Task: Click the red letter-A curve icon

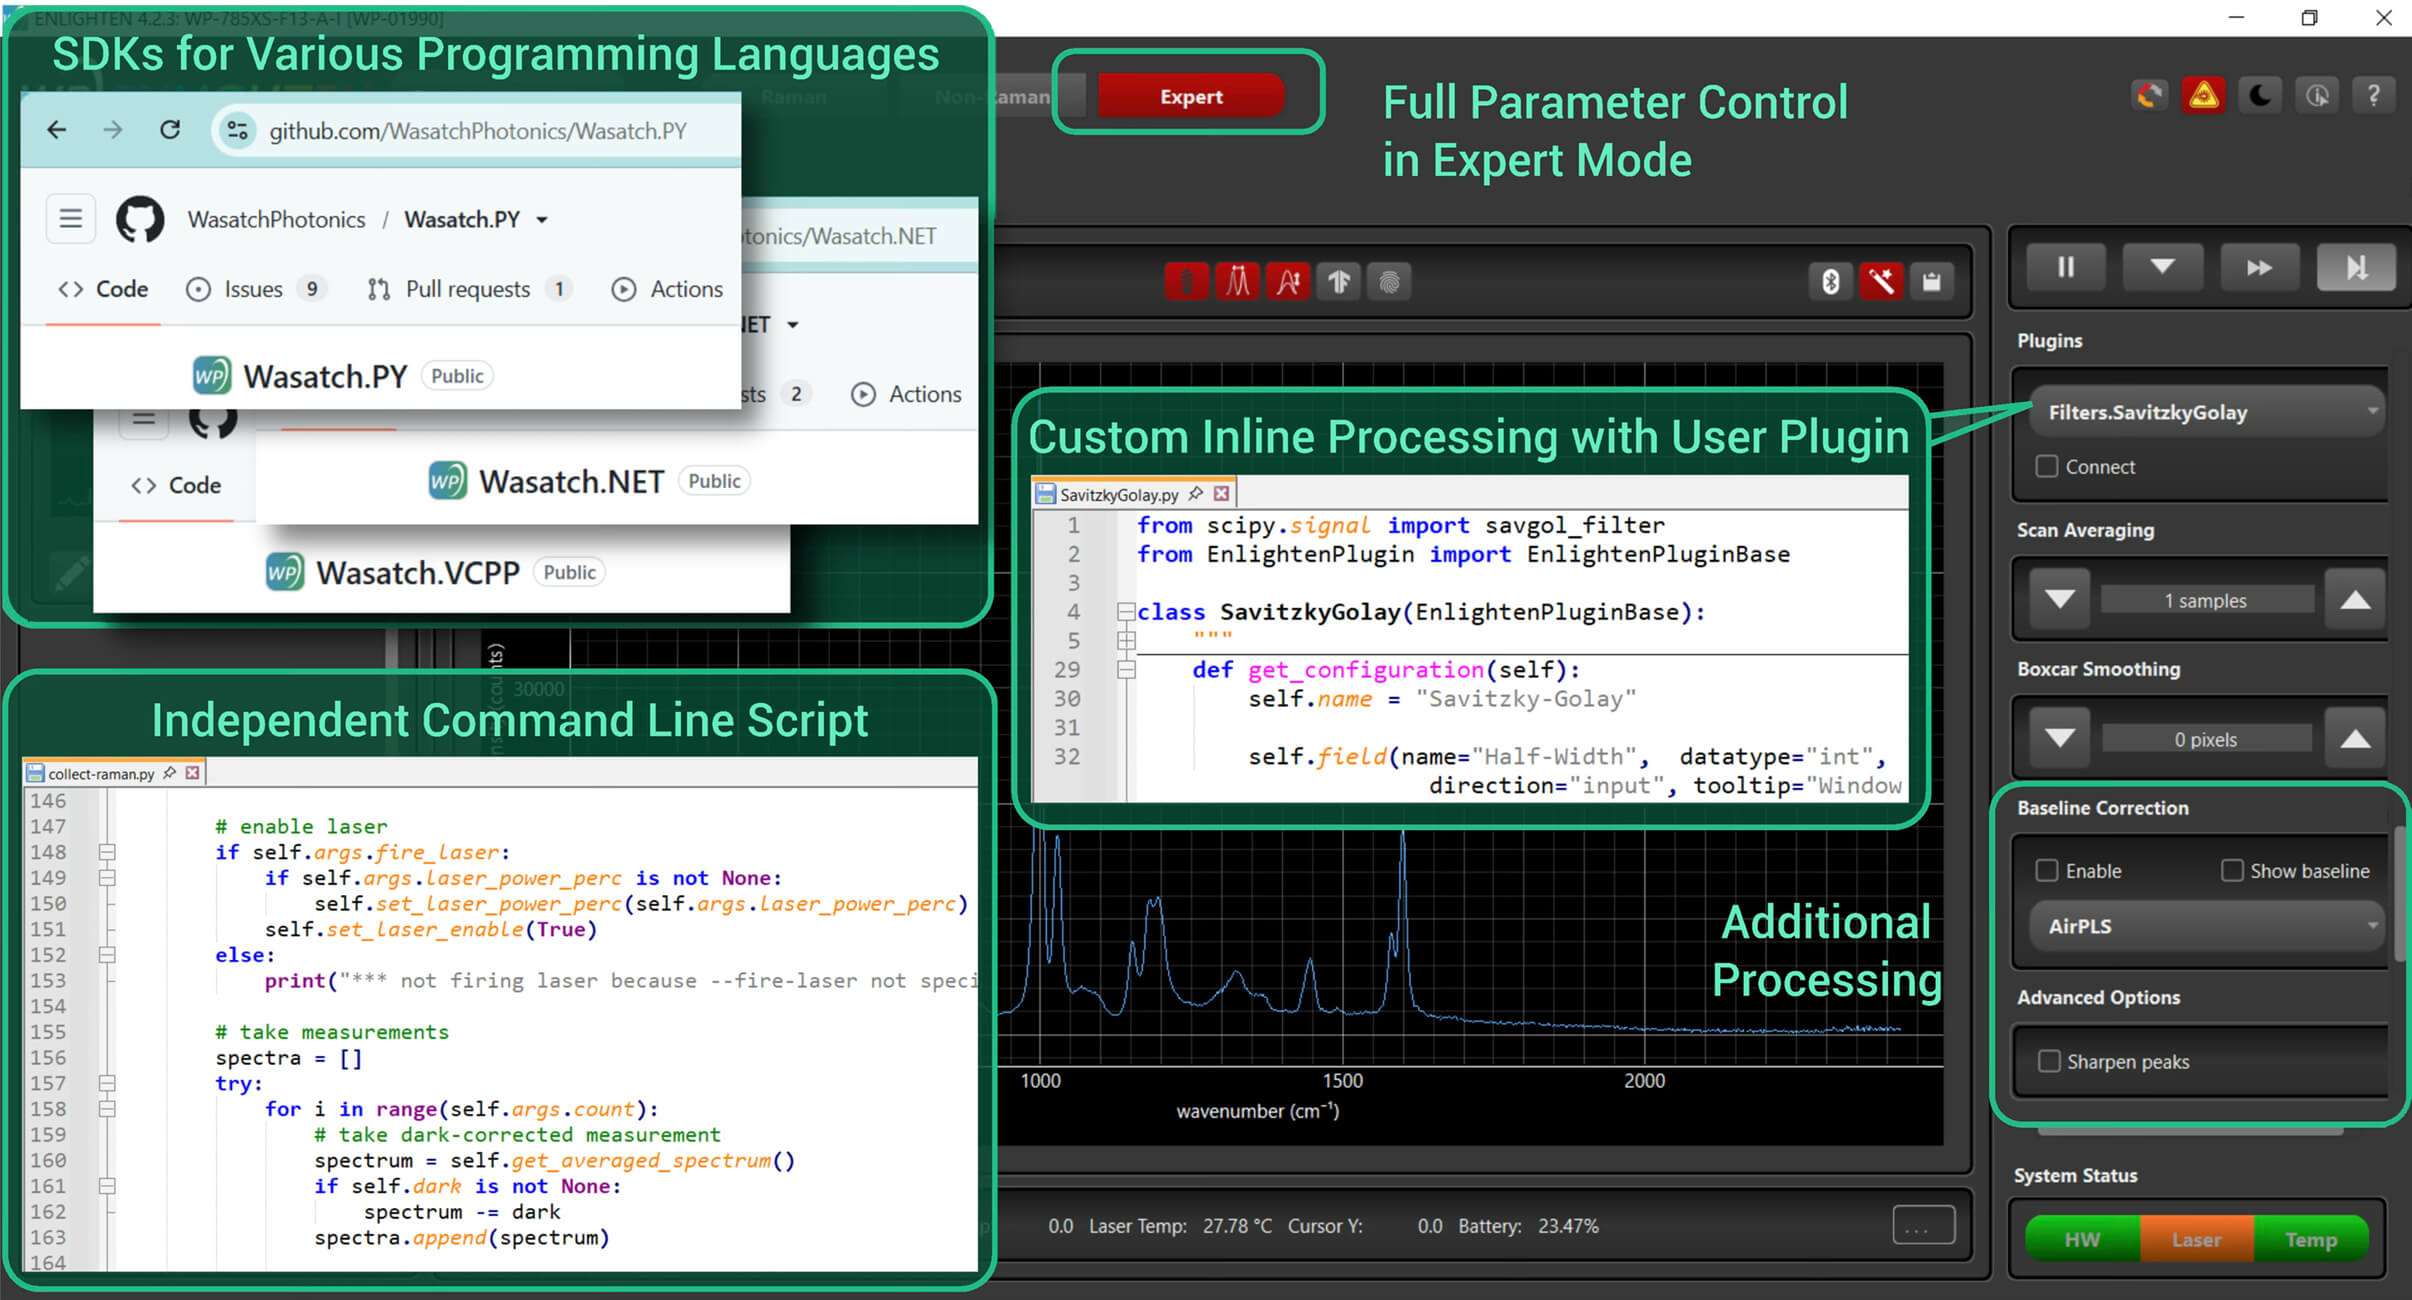Action: coord(1288,282)
